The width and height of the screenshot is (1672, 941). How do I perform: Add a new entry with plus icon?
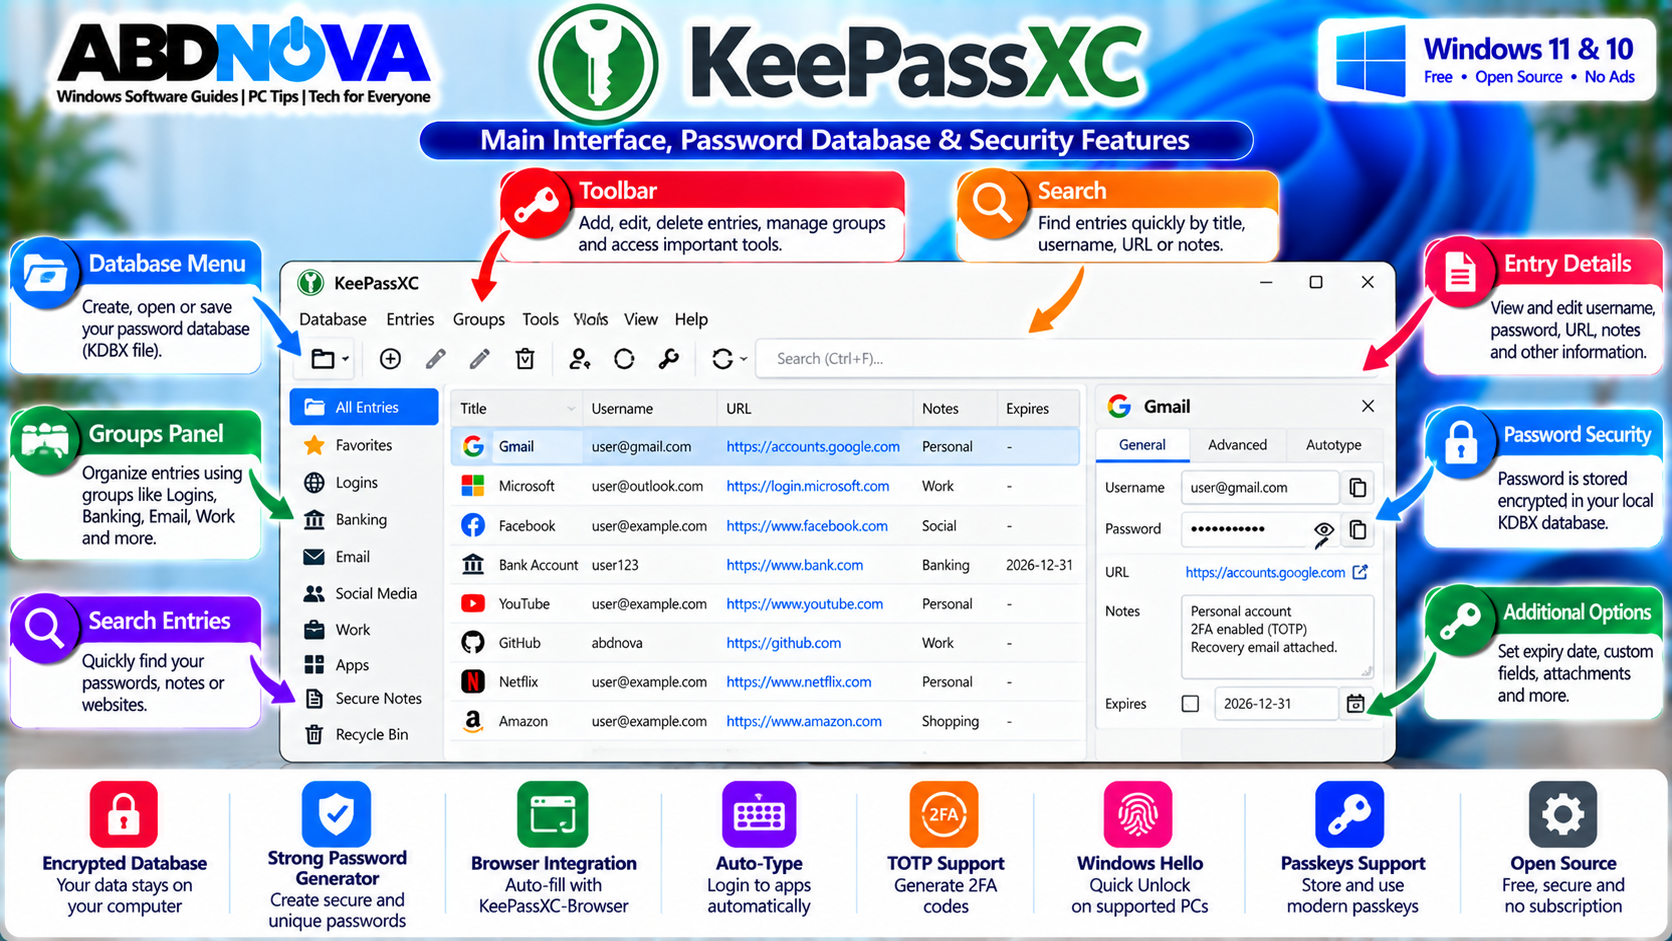390,359
